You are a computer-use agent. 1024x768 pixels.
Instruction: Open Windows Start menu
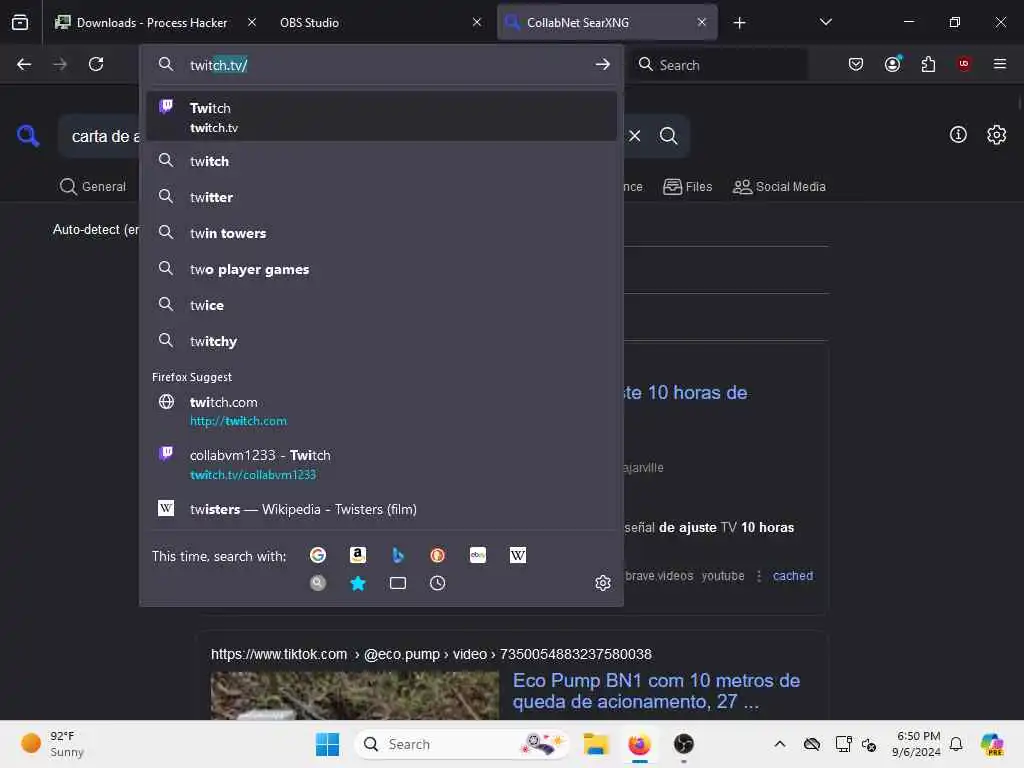[x=327, y=744]
